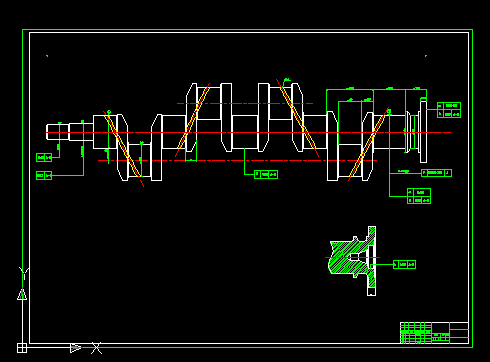
Task: Pick the tolerance frame beside the section detail
Action: point(404,265)
